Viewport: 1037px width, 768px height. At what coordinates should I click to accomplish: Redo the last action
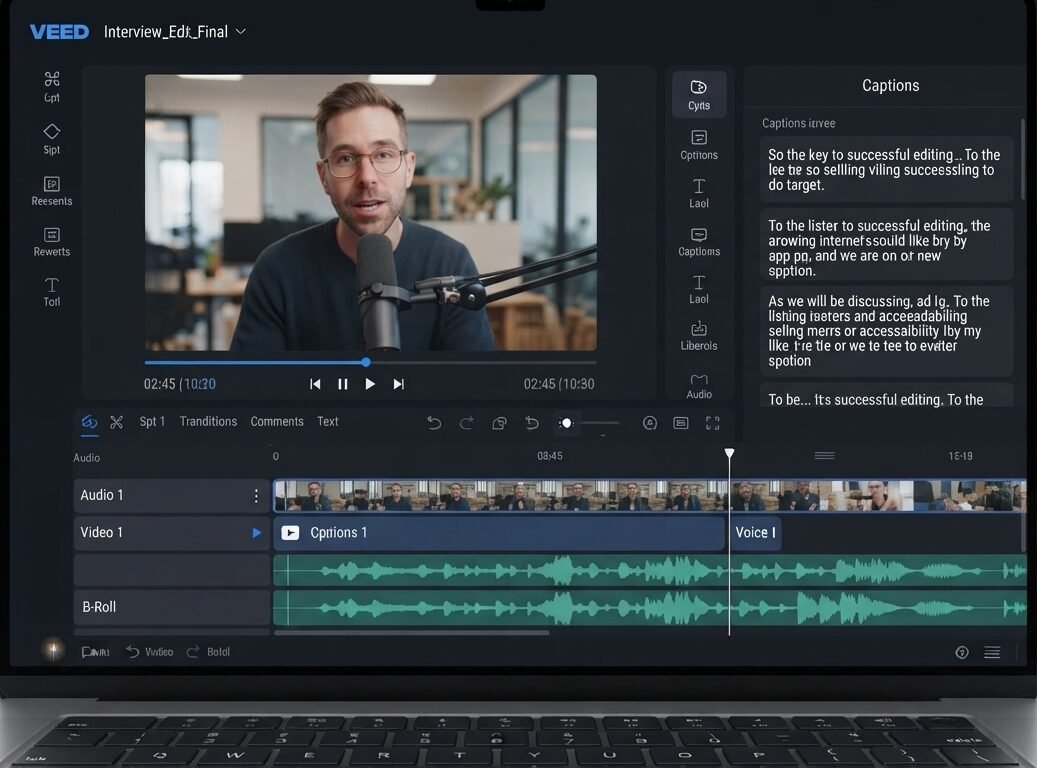[466, 423]
